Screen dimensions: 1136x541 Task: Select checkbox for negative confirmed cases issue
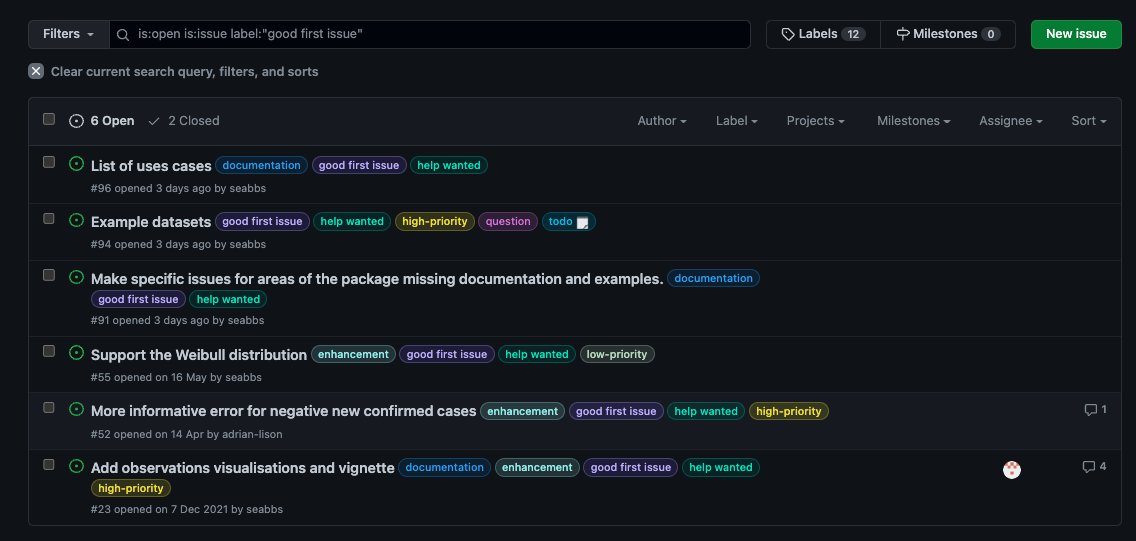pos(49,408)
